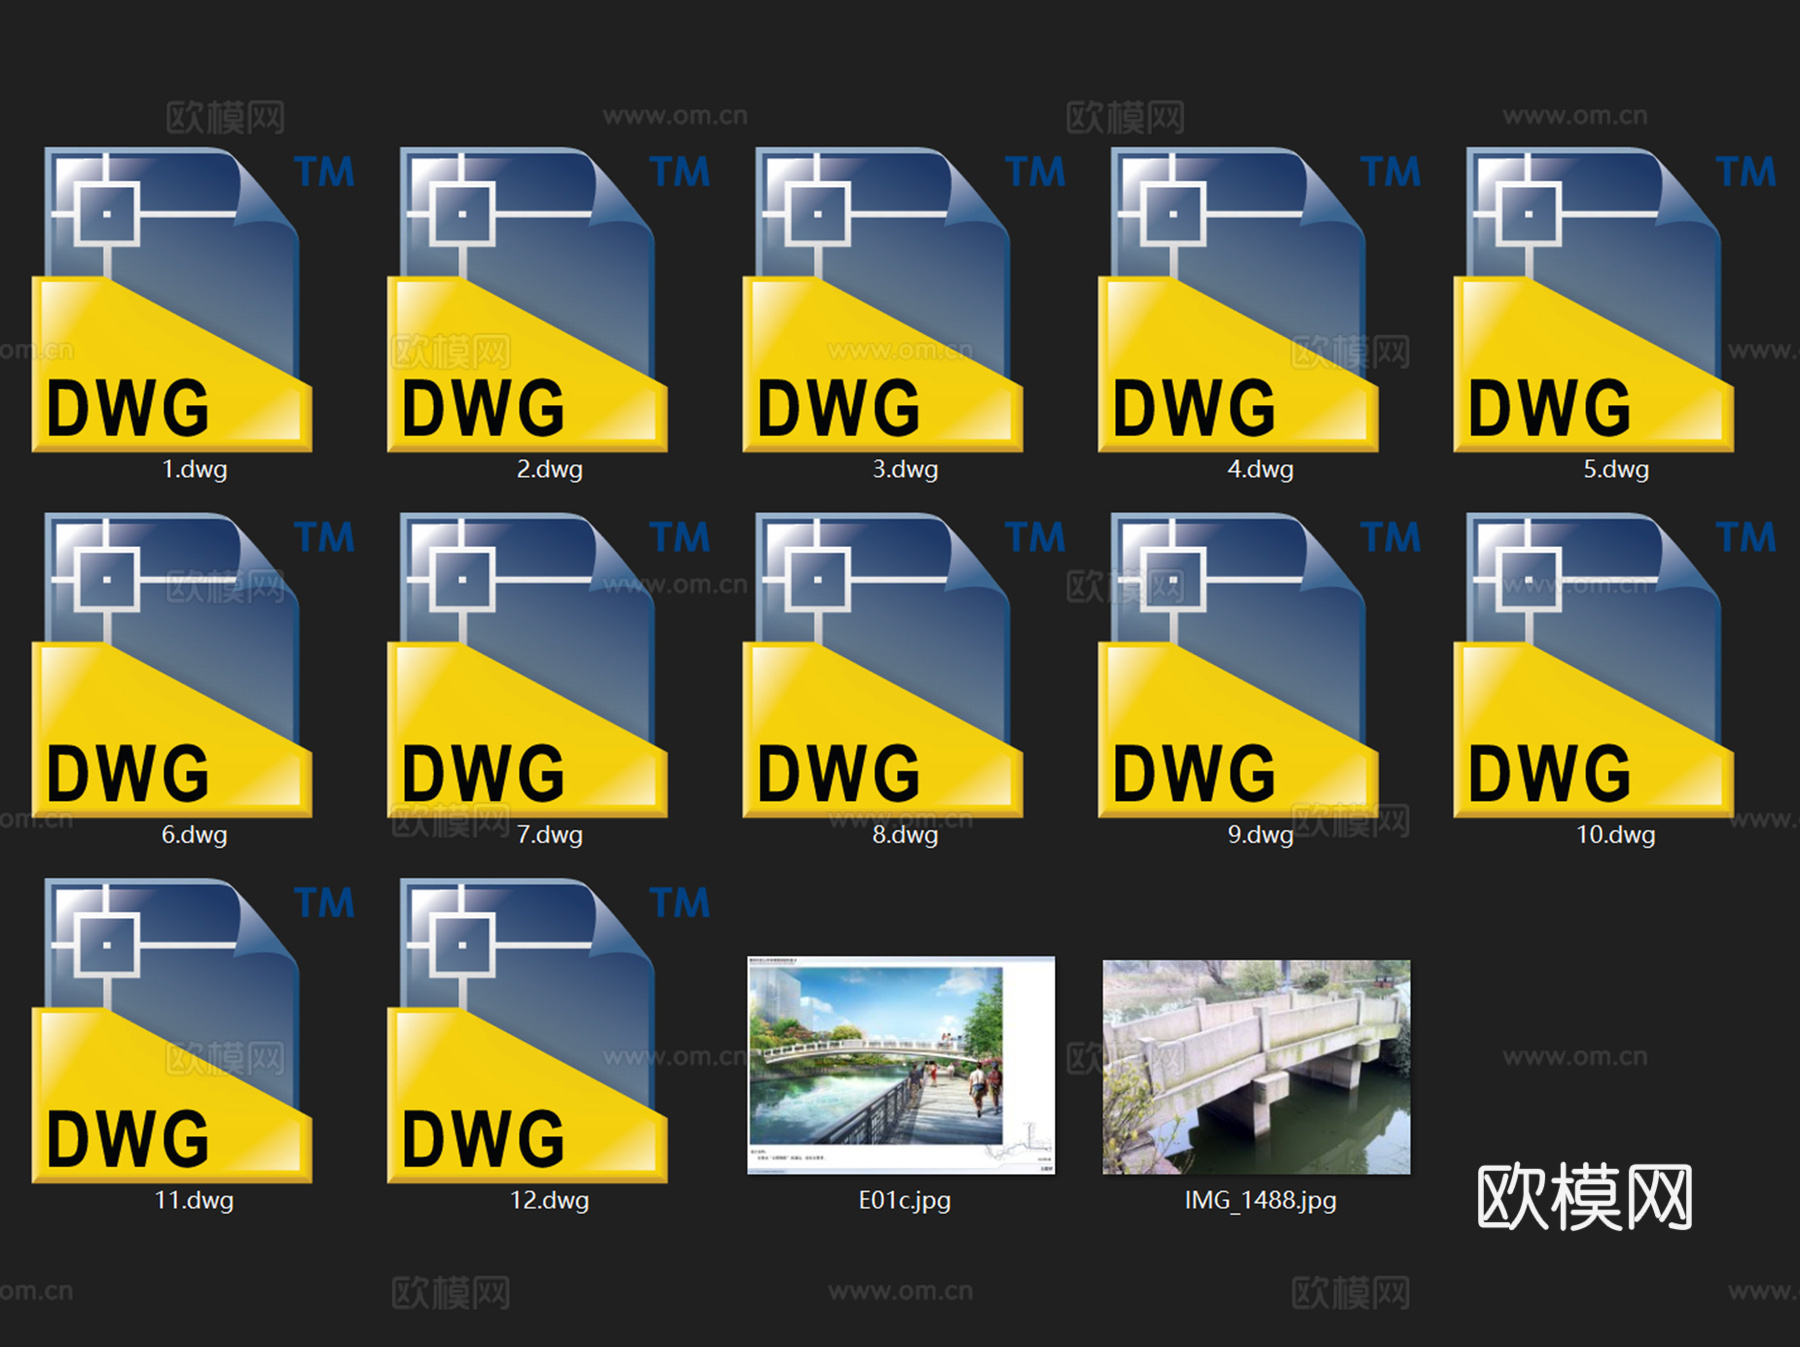This screenshot has width=1800, height=1347.
Task: Click the file name label 3.dwg
Action: click(x=905, y=469)
